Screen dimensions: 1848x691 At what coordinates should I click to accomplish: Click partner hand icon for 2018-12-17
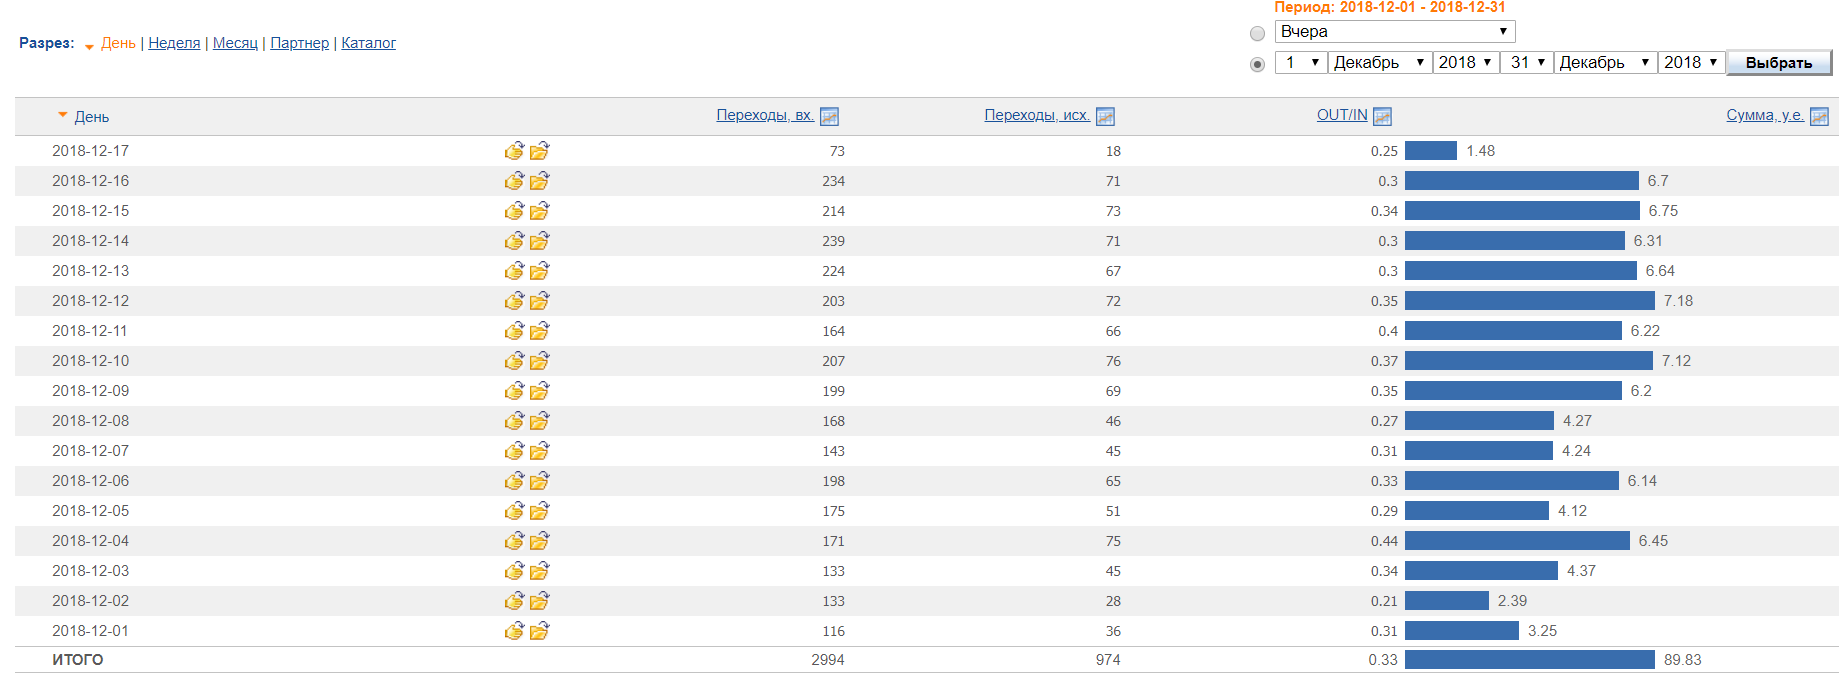(x=514, y=151)
